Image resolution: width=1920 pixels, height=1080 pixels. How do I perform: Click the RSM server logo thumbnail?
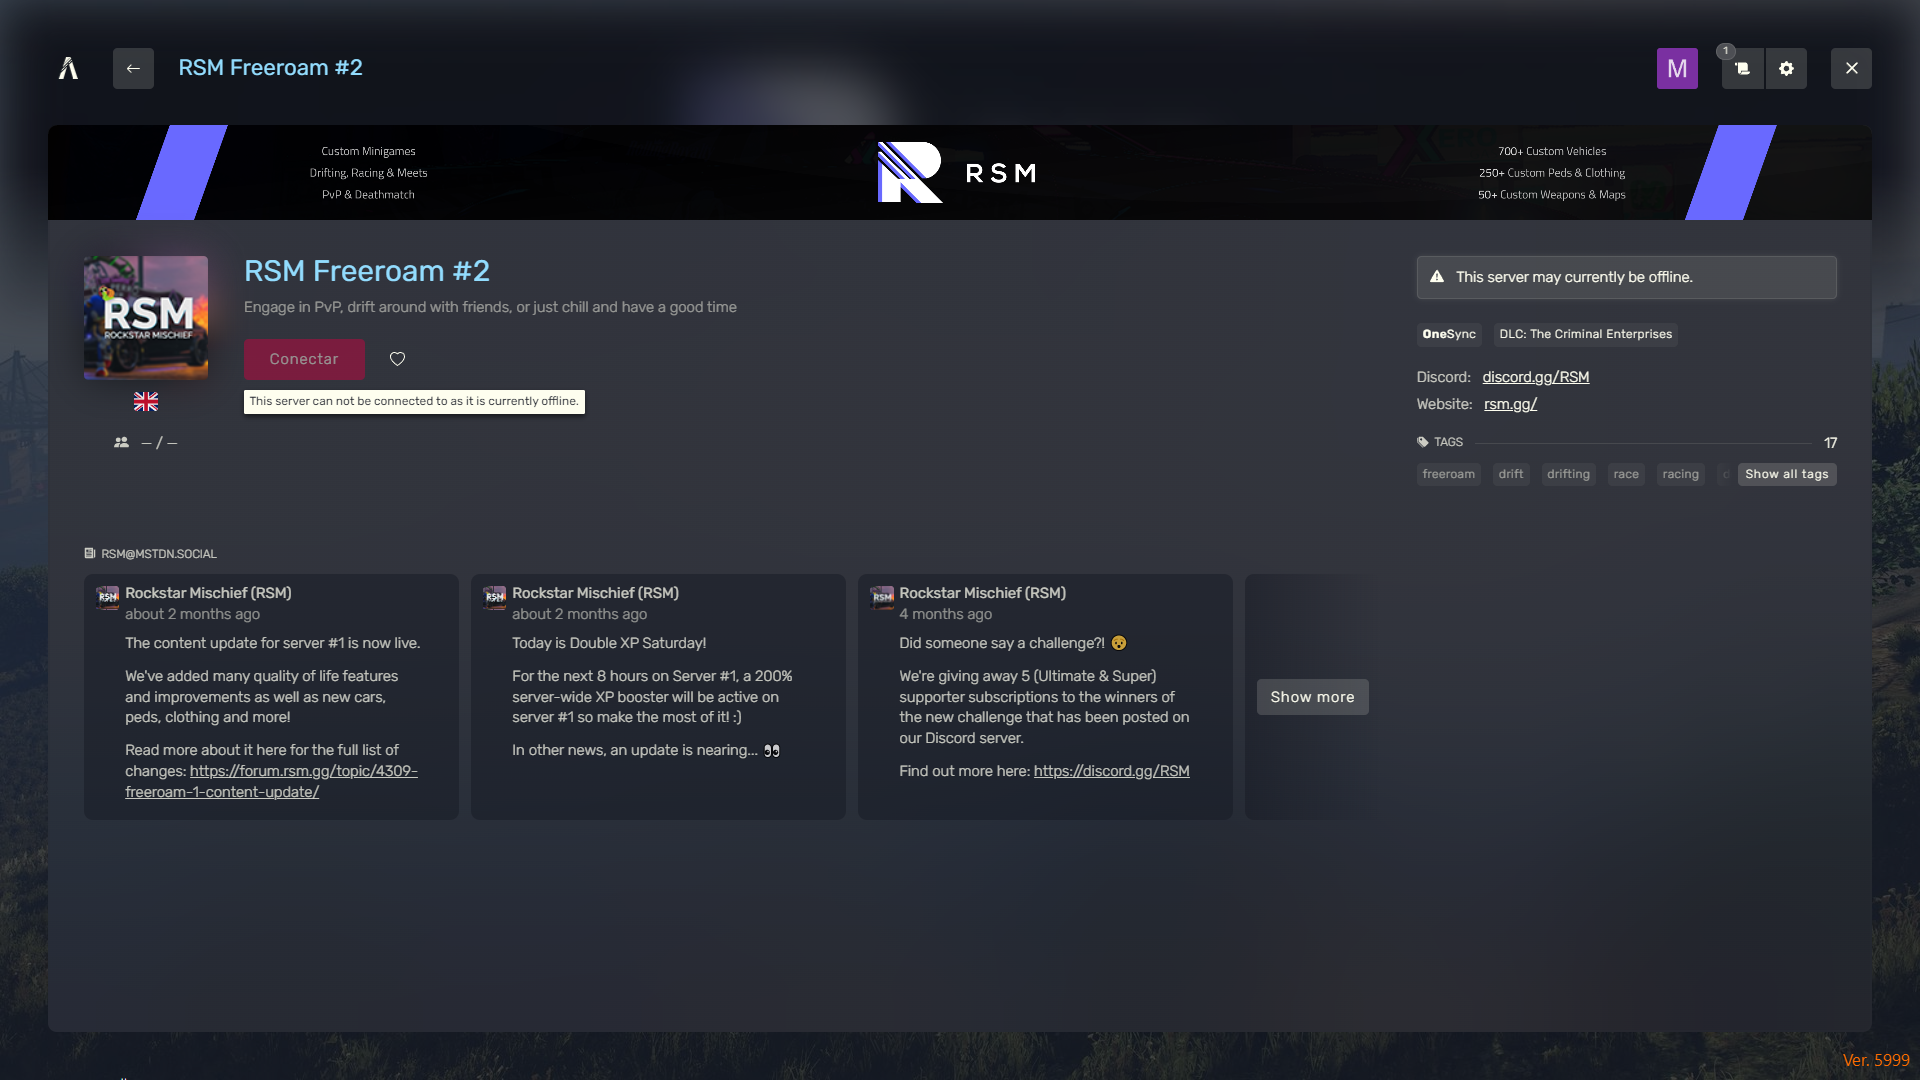coord(146,317)
